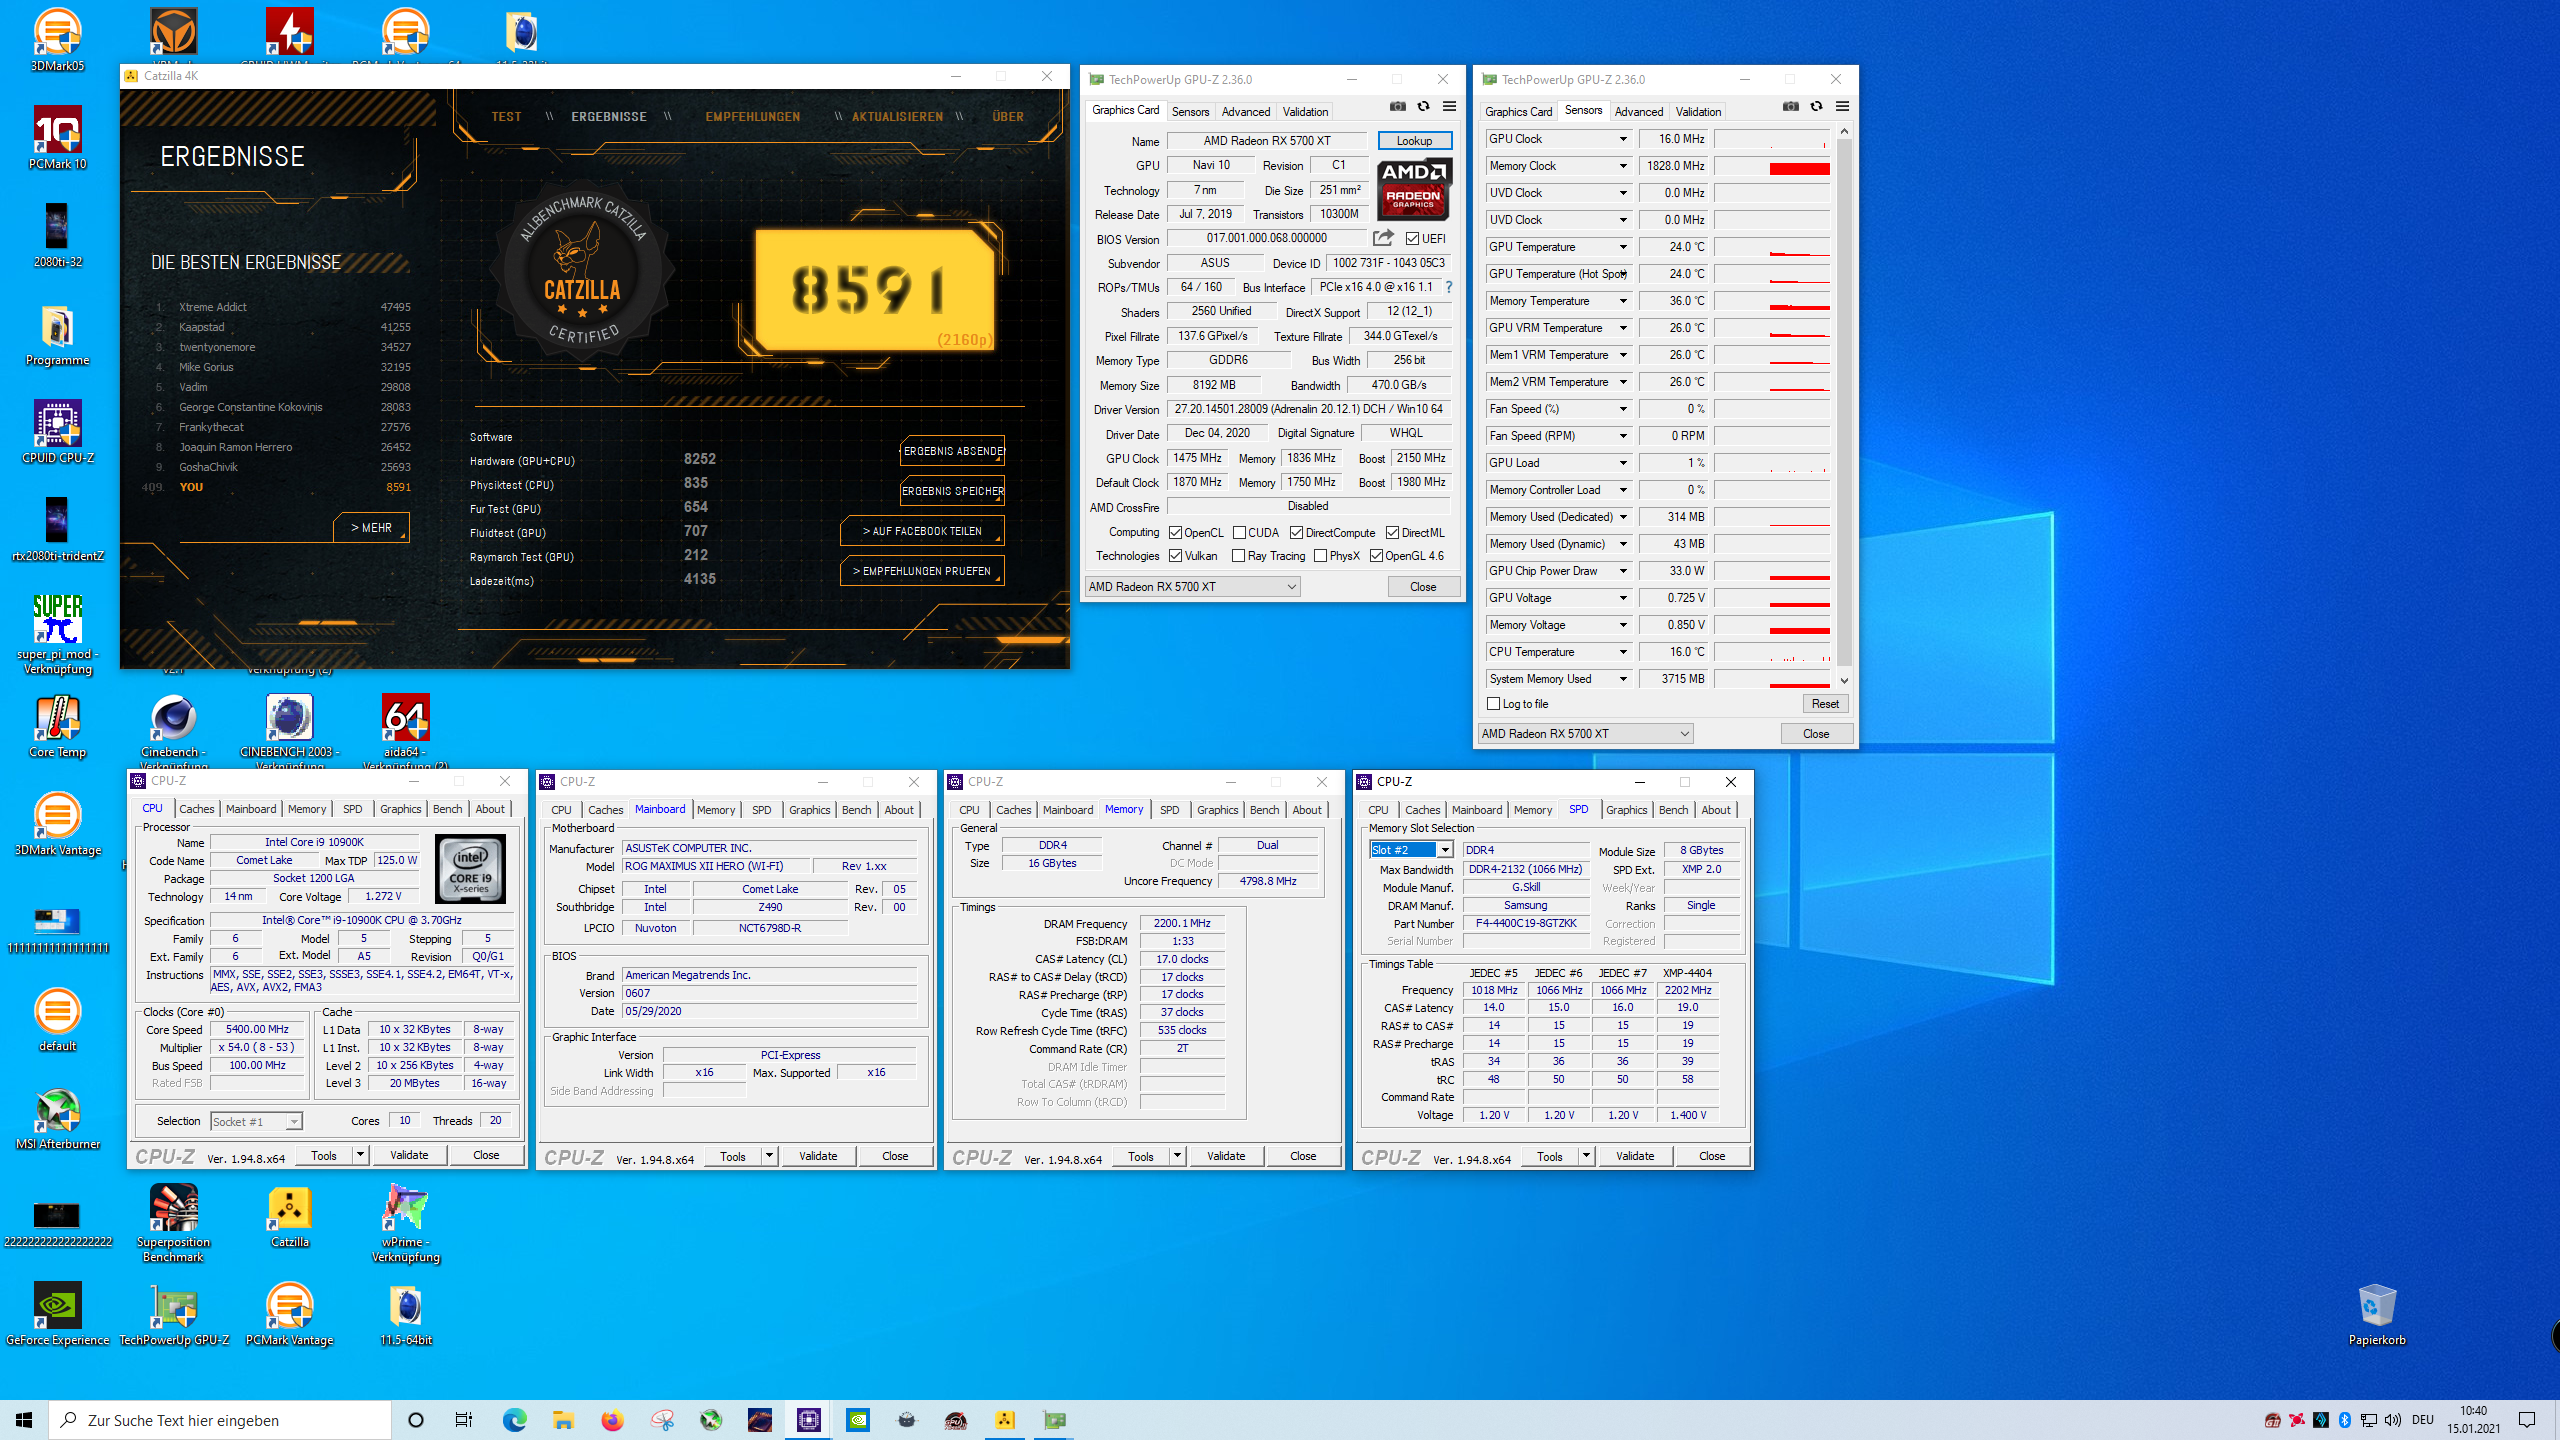Image resolution: width=2560 pixels, height=1440 pixels.
Task: Select the Bench tab in the CPU-Z CPU window
Action: click(447, 809)
